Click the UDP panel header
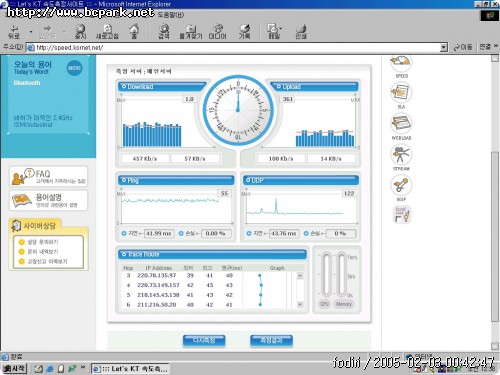 [301, 180]
